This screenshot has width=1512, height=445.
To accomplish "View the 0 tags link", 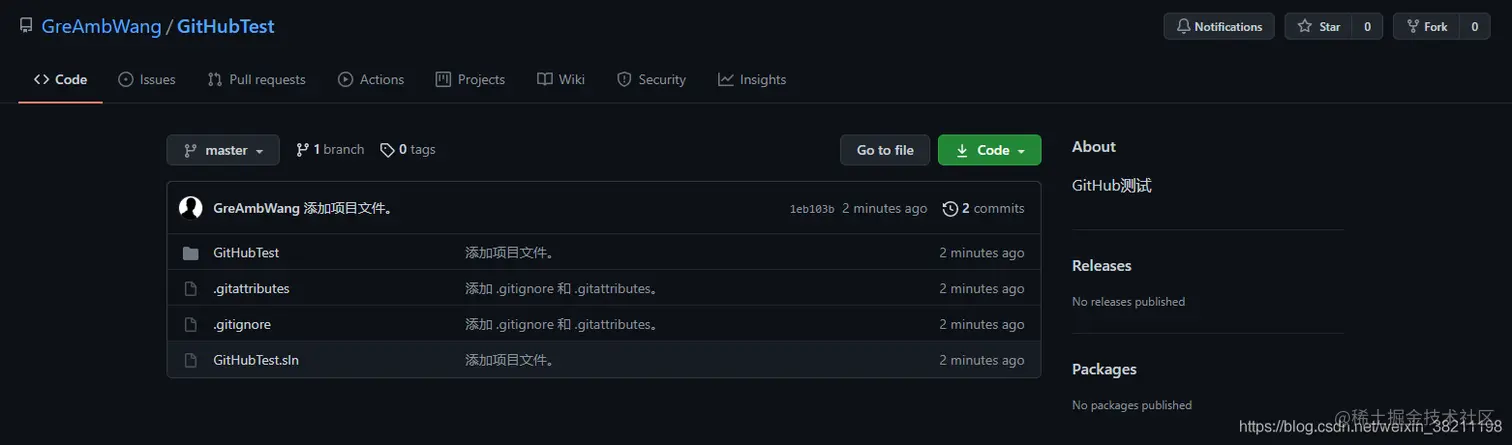I will click(408, 150).
